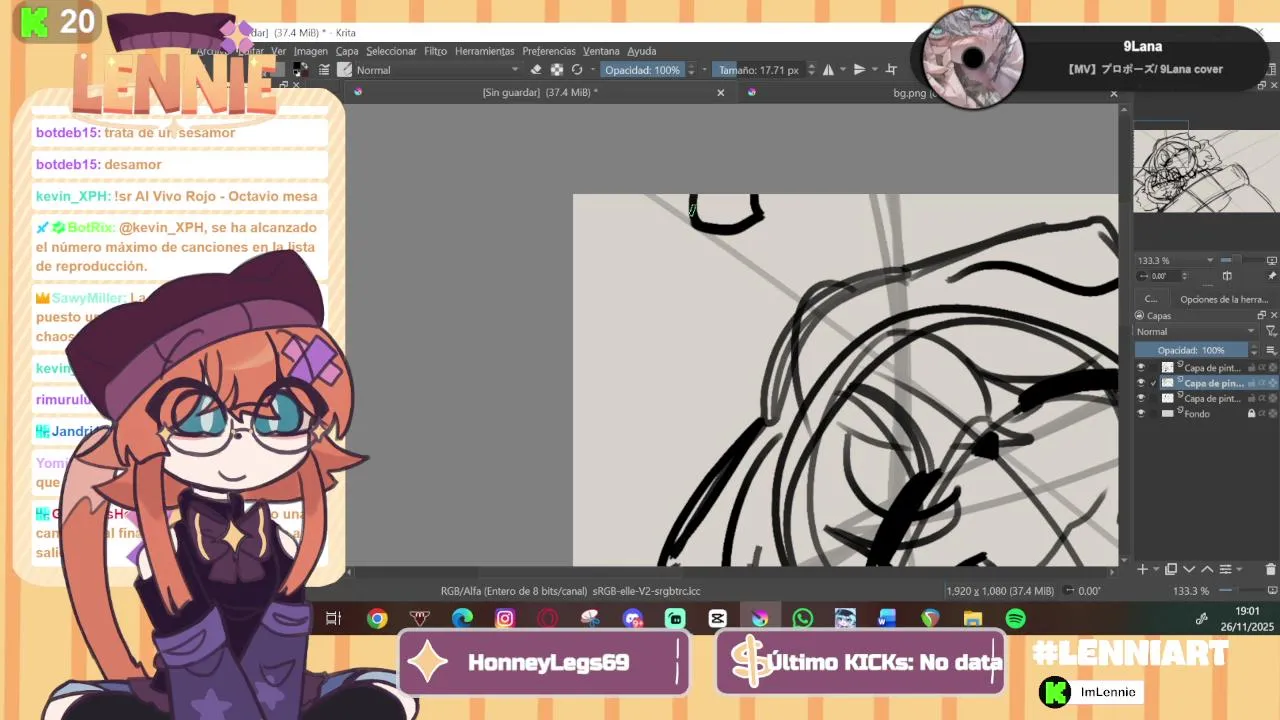Move layer down arrow icon
The height and width of the screenshot is (720, 1280).
1189,569
